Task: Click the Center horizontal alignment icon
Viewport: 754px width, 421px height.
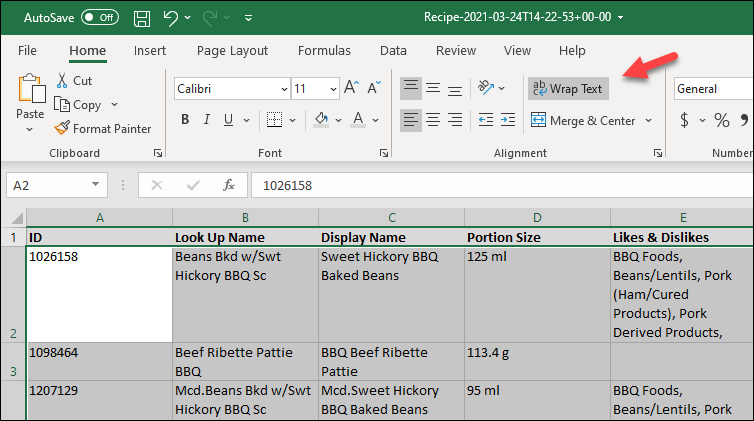Action: point(433,120)
